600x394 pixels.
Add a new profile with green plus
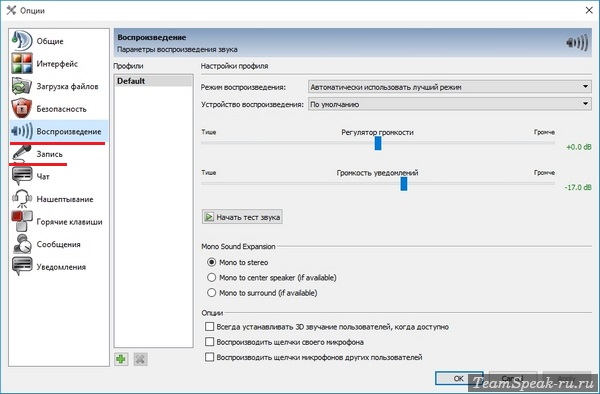coord(121,359)
